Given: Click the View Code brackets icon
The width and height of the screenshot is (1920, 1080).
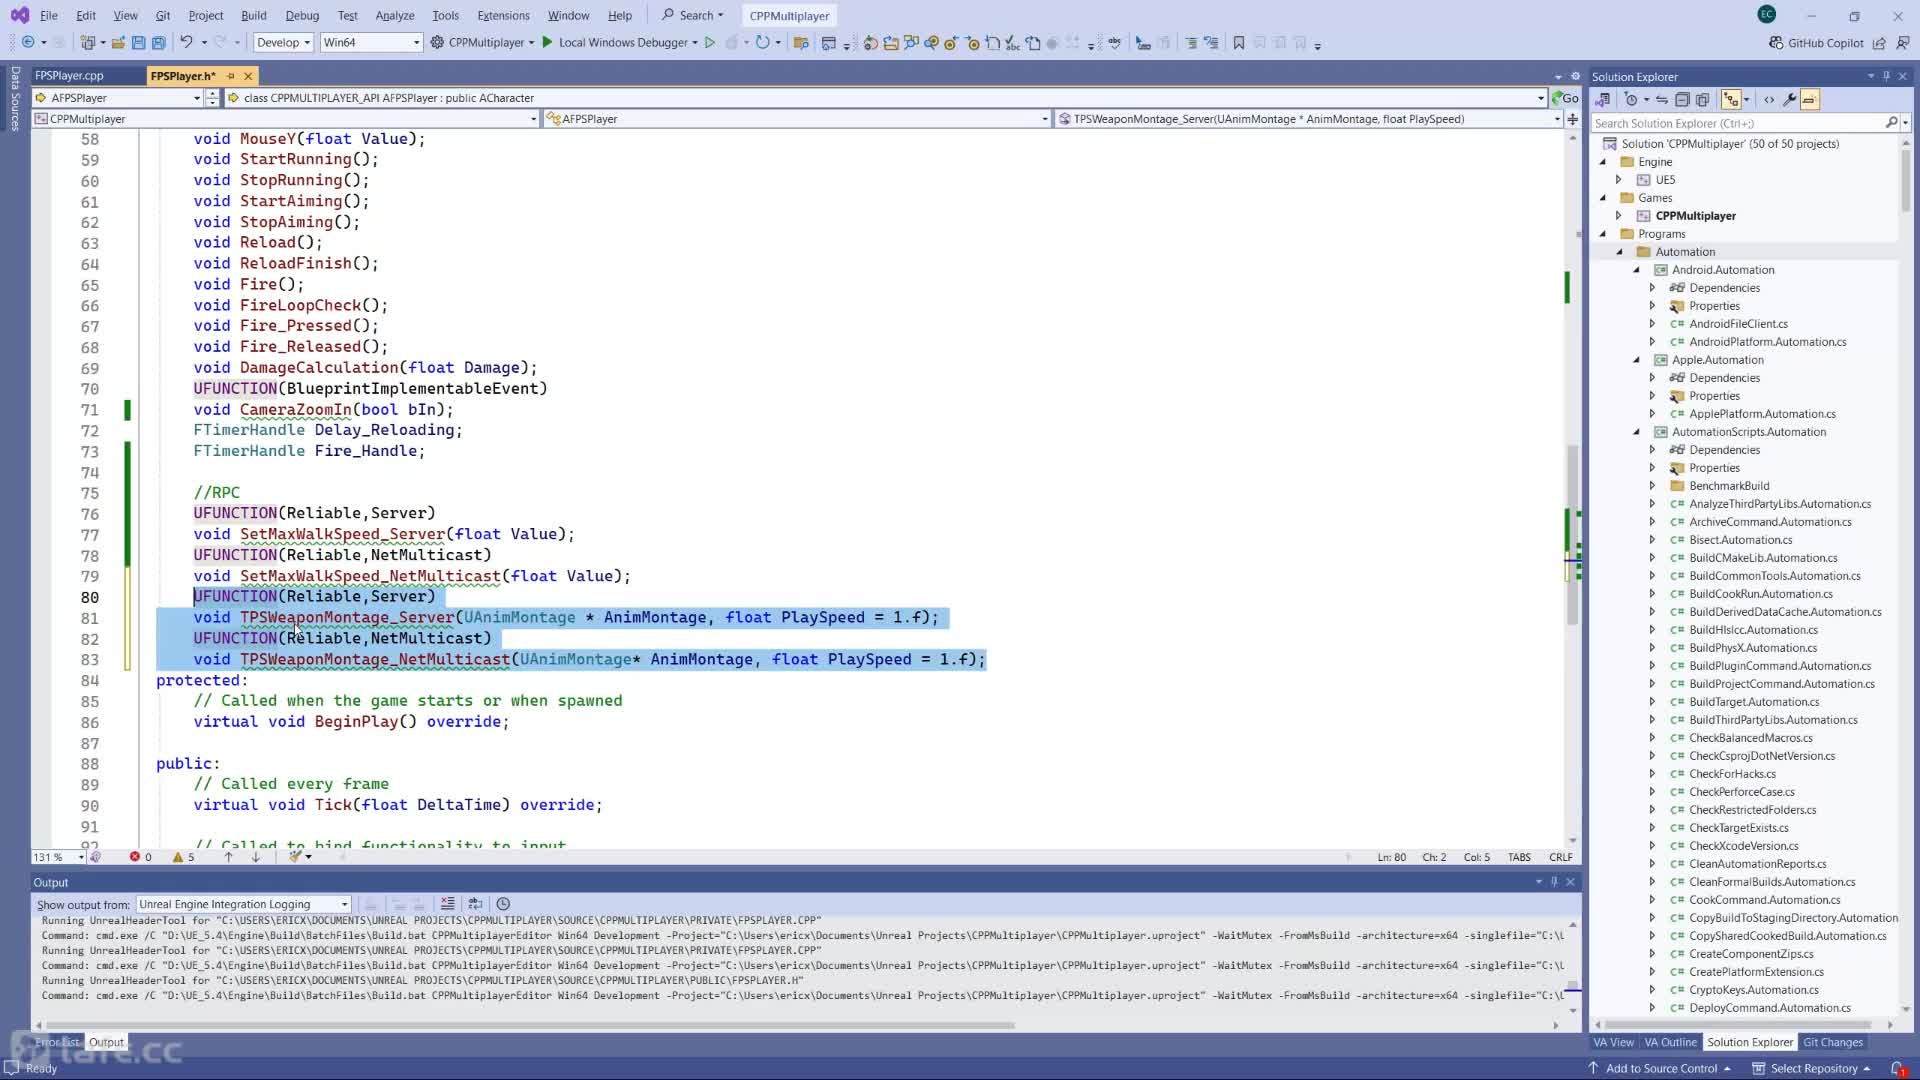Looking at the screenshot, I should click(x=1769, y=99).
